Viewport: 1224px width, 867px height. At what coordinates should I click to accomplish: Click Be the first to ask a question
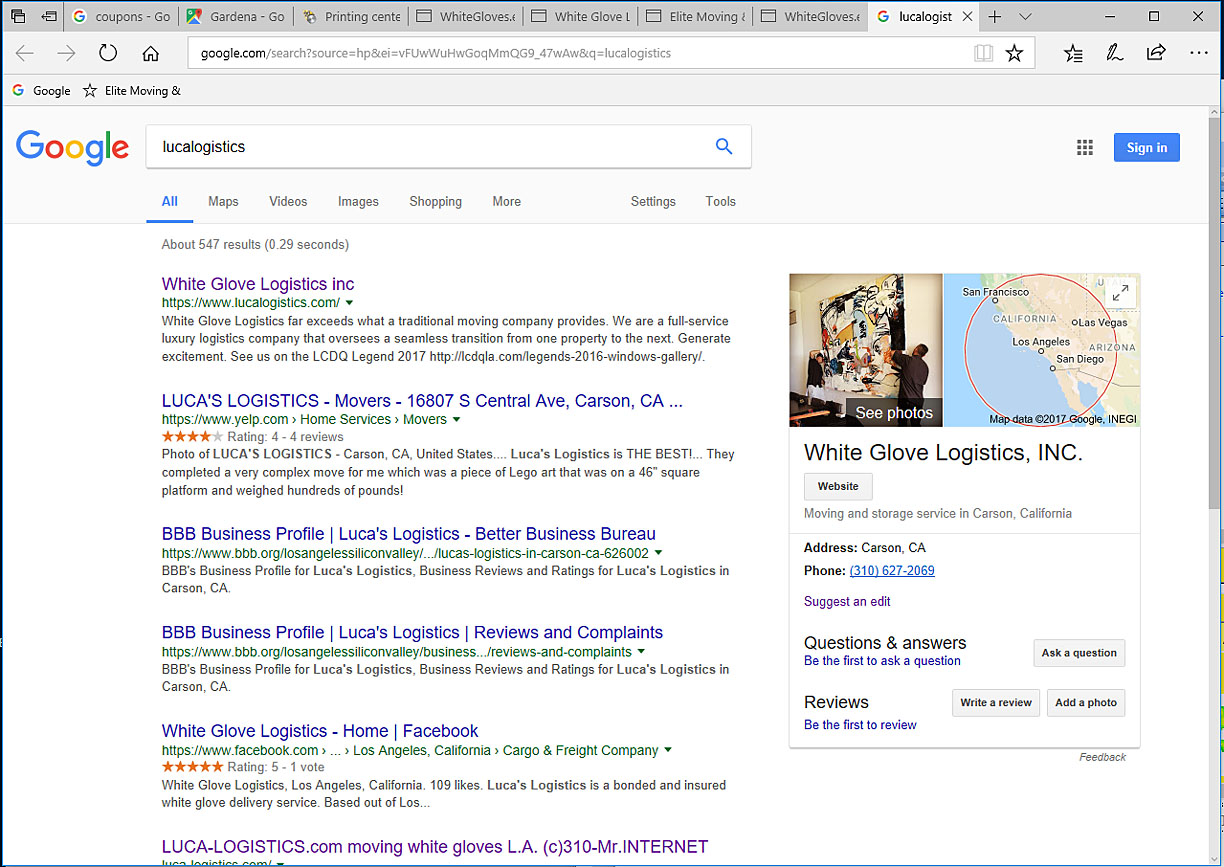(882, 661)
